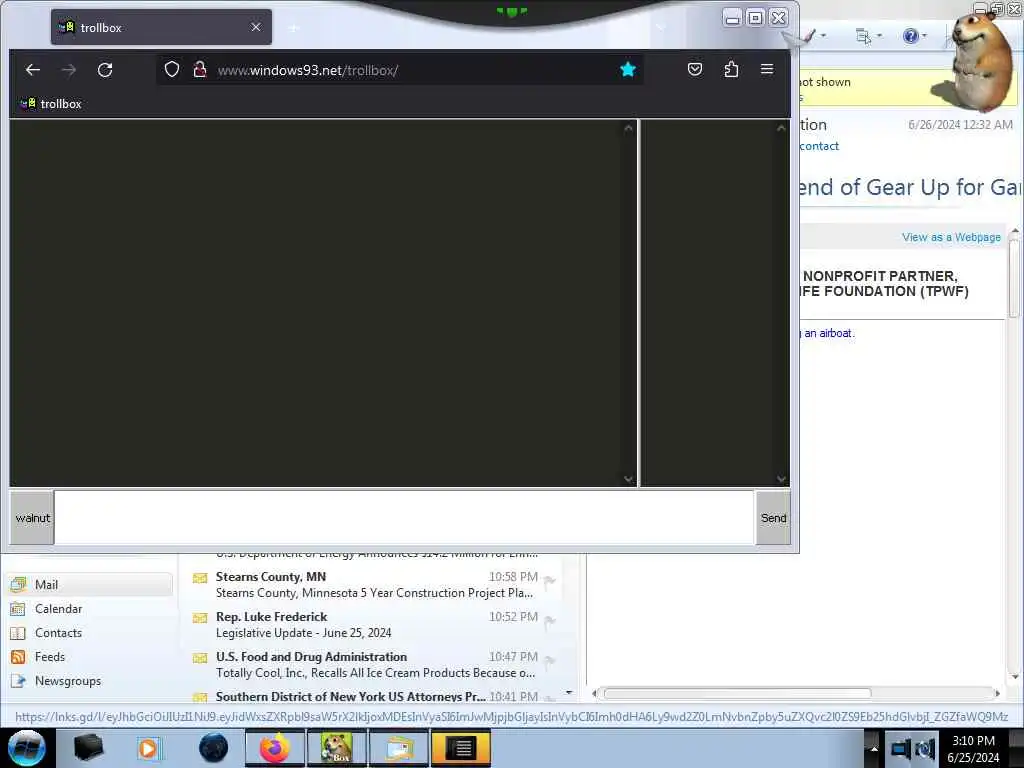Screen dimensions: 1024x768
Task: Click the padlock site security icon
Action: click(x=200, y=69)
